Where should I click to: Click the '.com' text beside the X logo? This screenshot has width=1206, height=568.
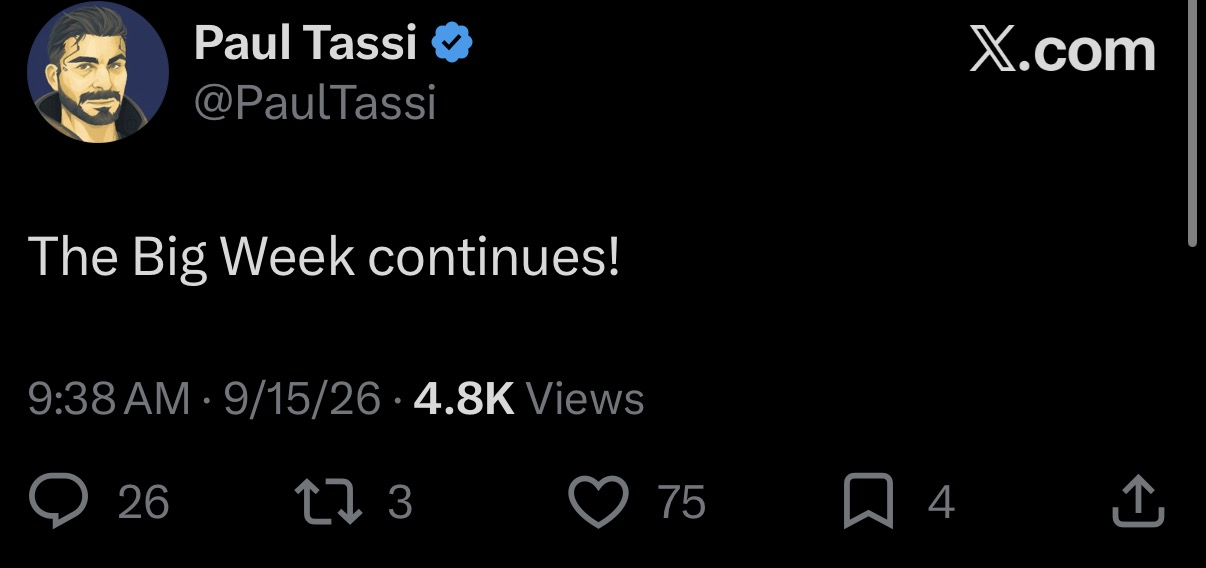tap(1088, 51)
